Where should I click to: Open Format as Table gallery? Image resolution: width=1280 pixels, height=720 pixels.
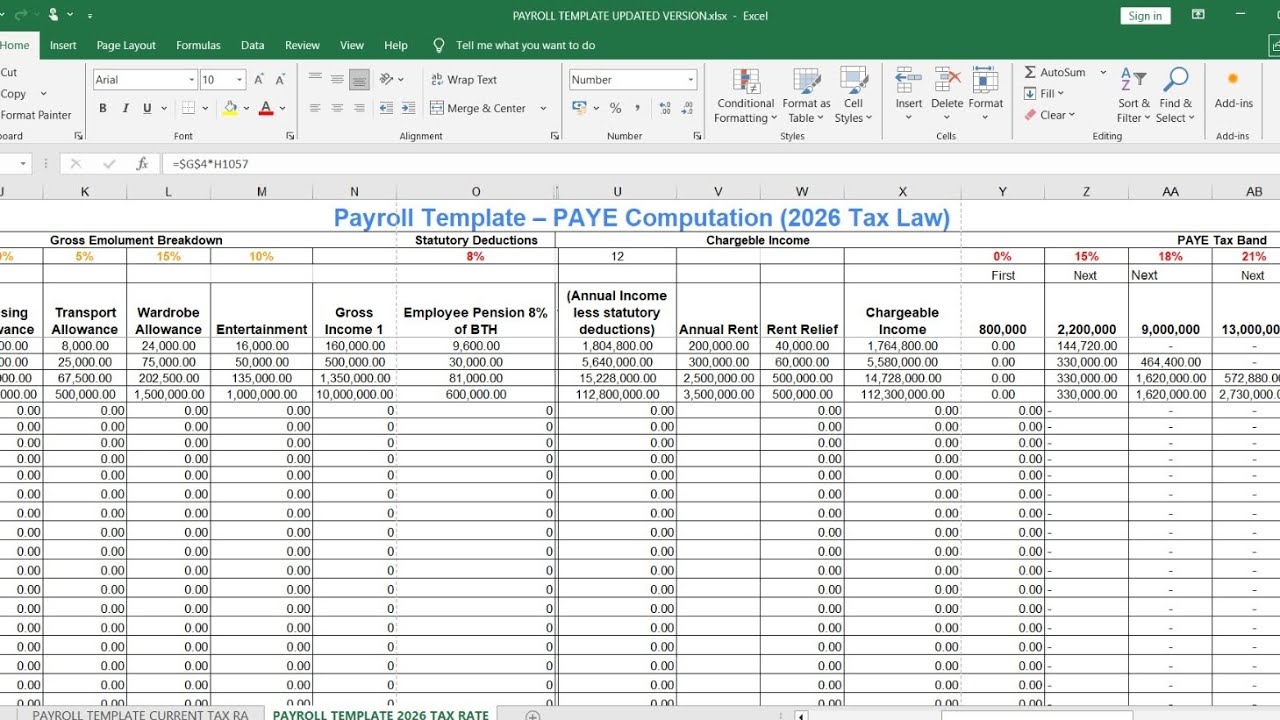tap(806, 96)
